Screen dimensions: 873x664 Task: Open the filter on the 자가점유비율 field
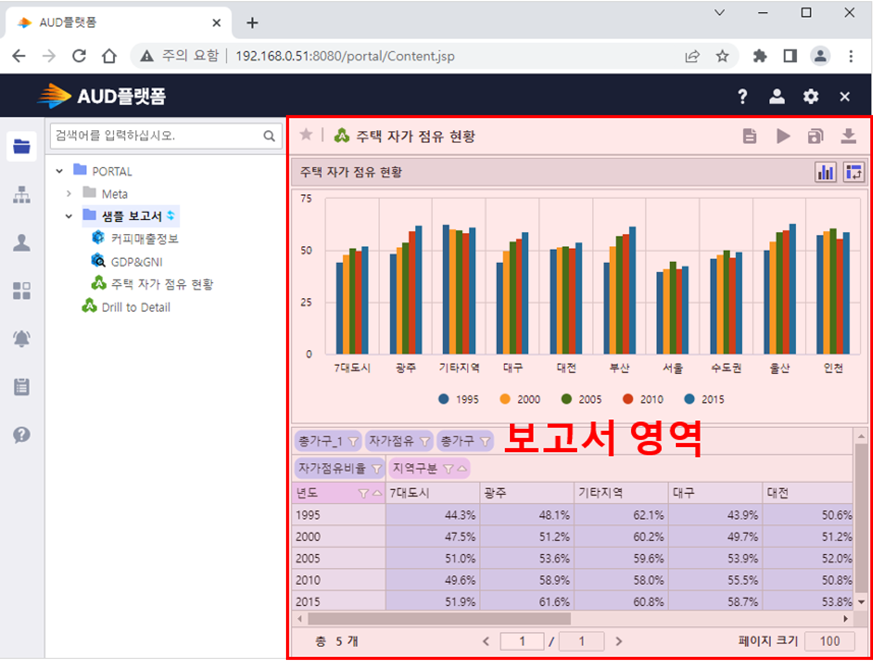pos(376,469)
